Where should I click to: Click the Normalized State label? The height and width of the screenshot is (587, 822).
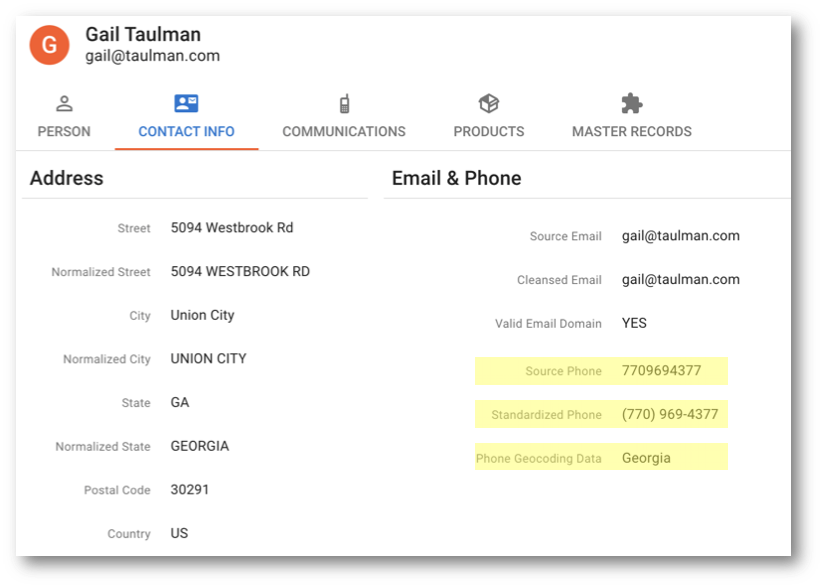tap(103, 447)
